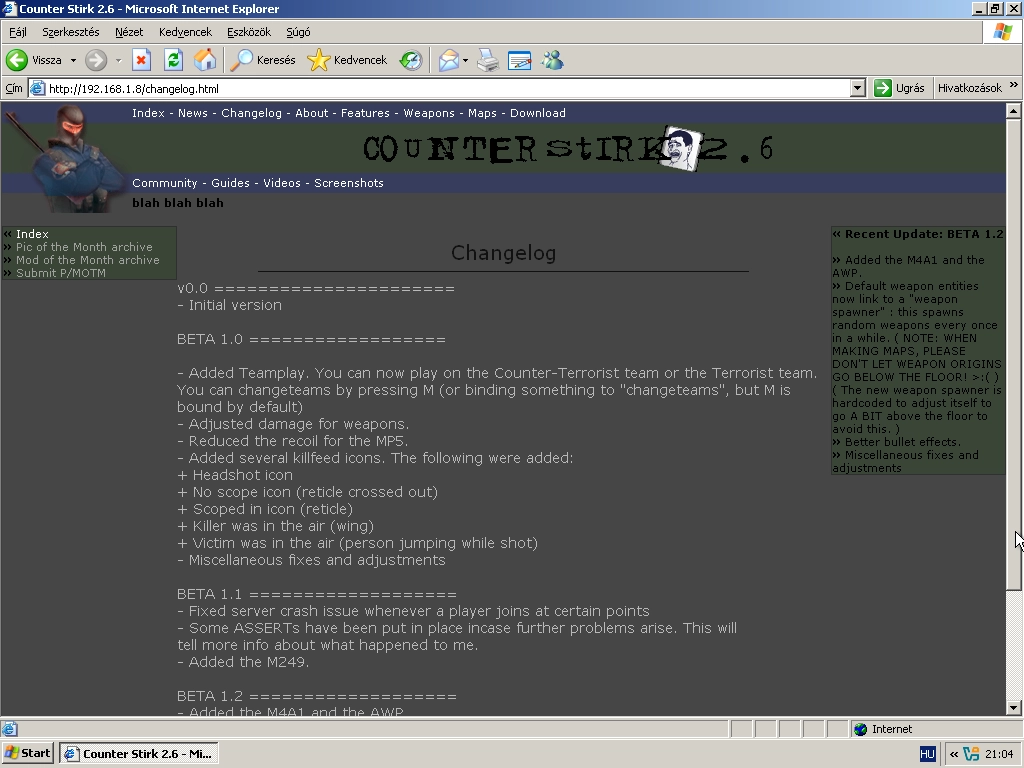The height and width of the screenshot is (768, 1024).
Task: Open the Súgó menu
Action: [x=298, y=32]
